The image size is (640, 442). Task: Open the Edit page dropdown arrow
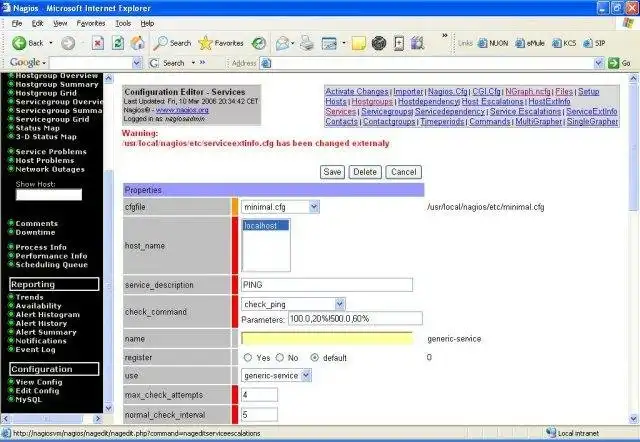point(344,43)
